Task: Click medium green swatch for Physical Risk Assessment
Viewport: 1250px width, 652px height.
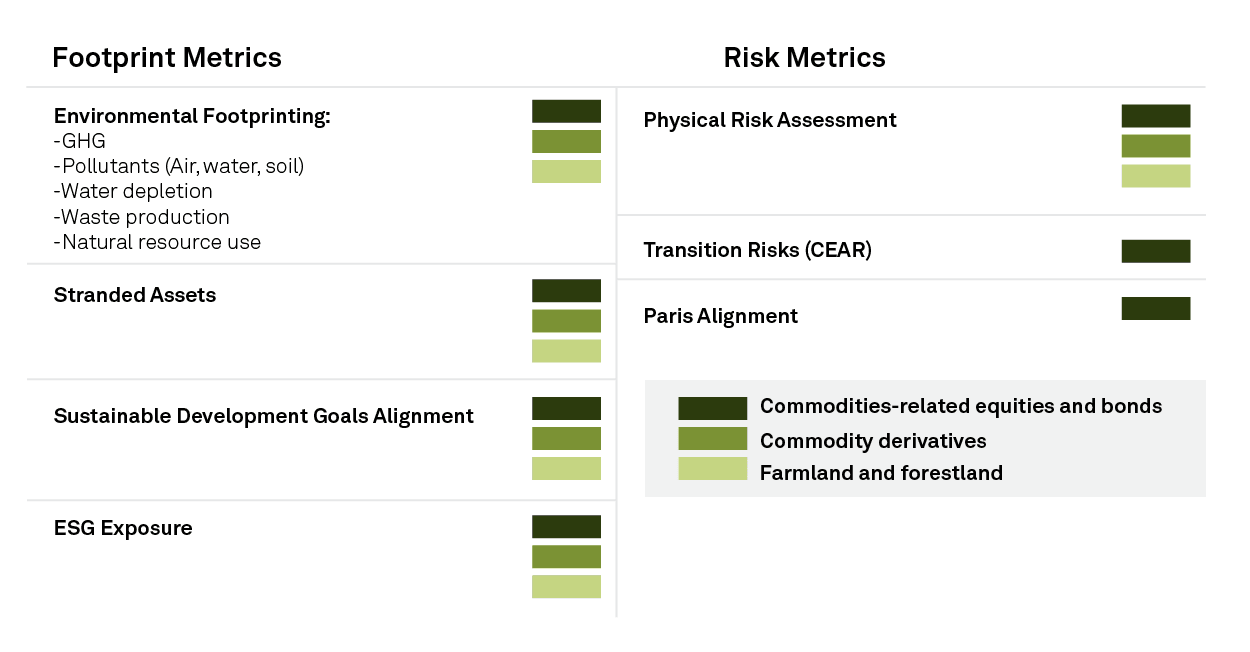Action: point(1156,146)
